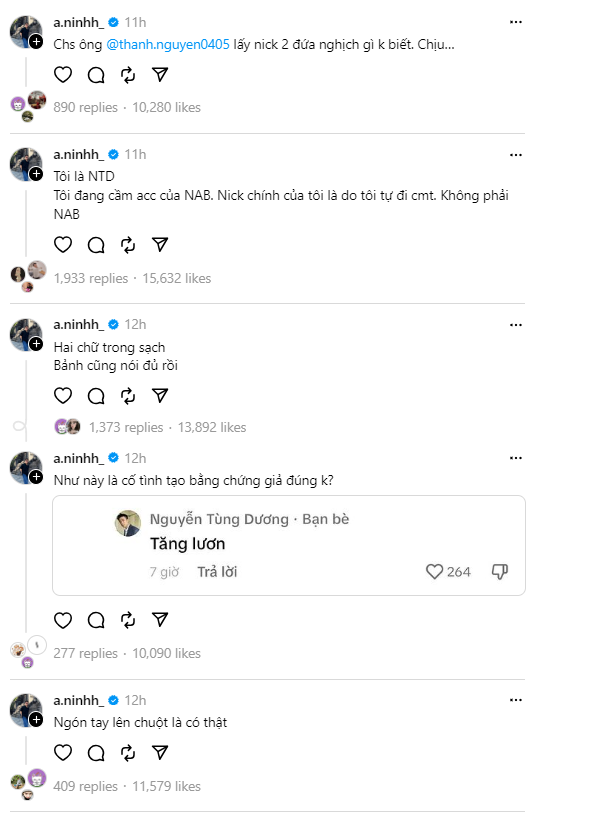Open the @thanh.nguyen0405 mention link
Image resolution: width=612 pixels, height=813 pixels.
[x=168, y=45]
